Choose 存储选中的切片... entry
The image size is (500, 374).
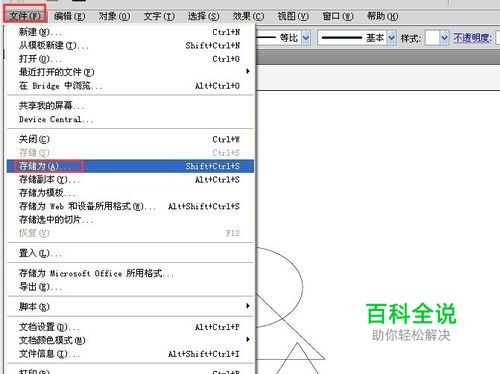click(x=130, y=220)
